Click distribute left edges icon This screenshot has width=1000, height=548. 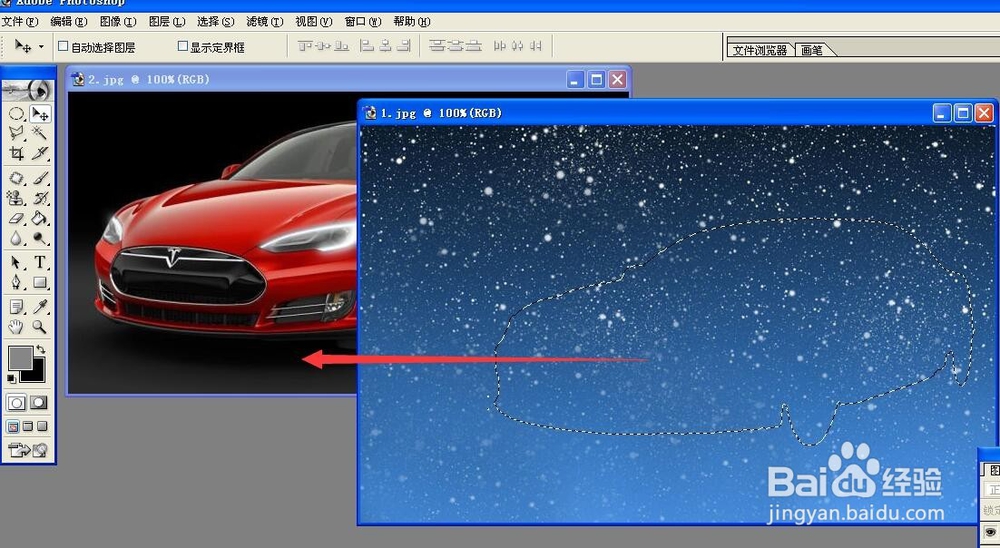500,46
